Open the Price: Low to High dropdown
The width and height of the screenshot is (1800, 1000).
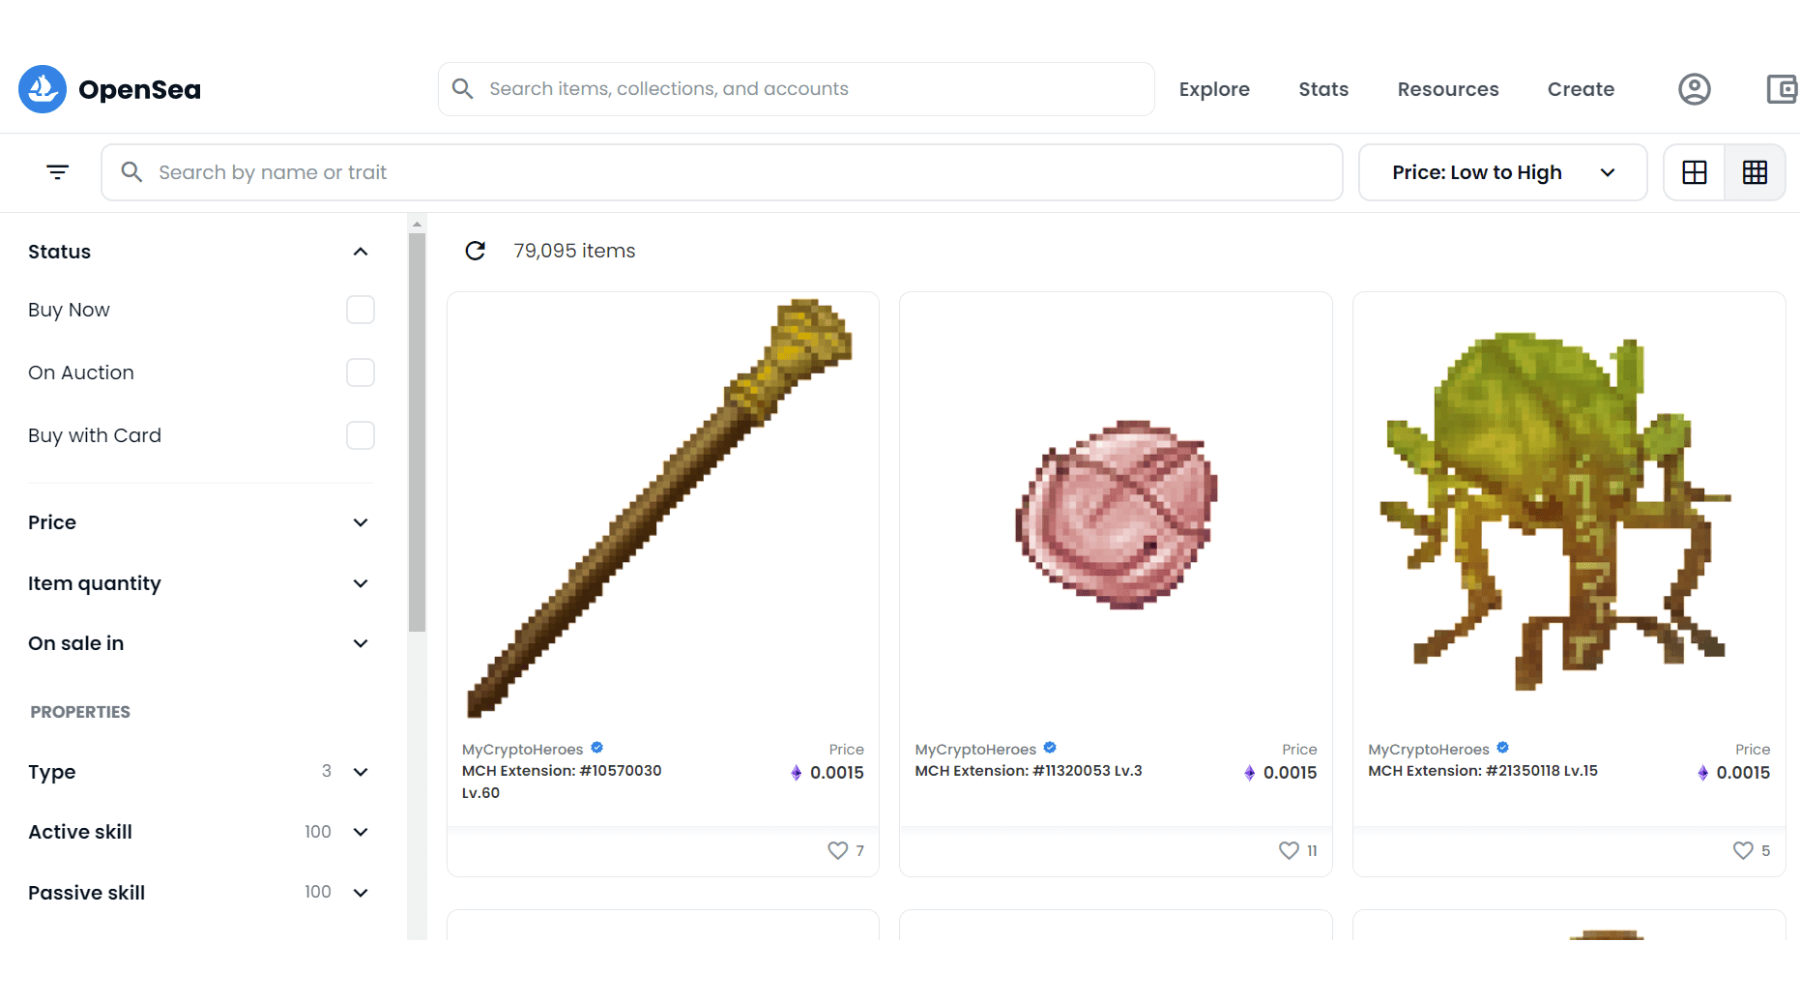(x=1502, y=172)
